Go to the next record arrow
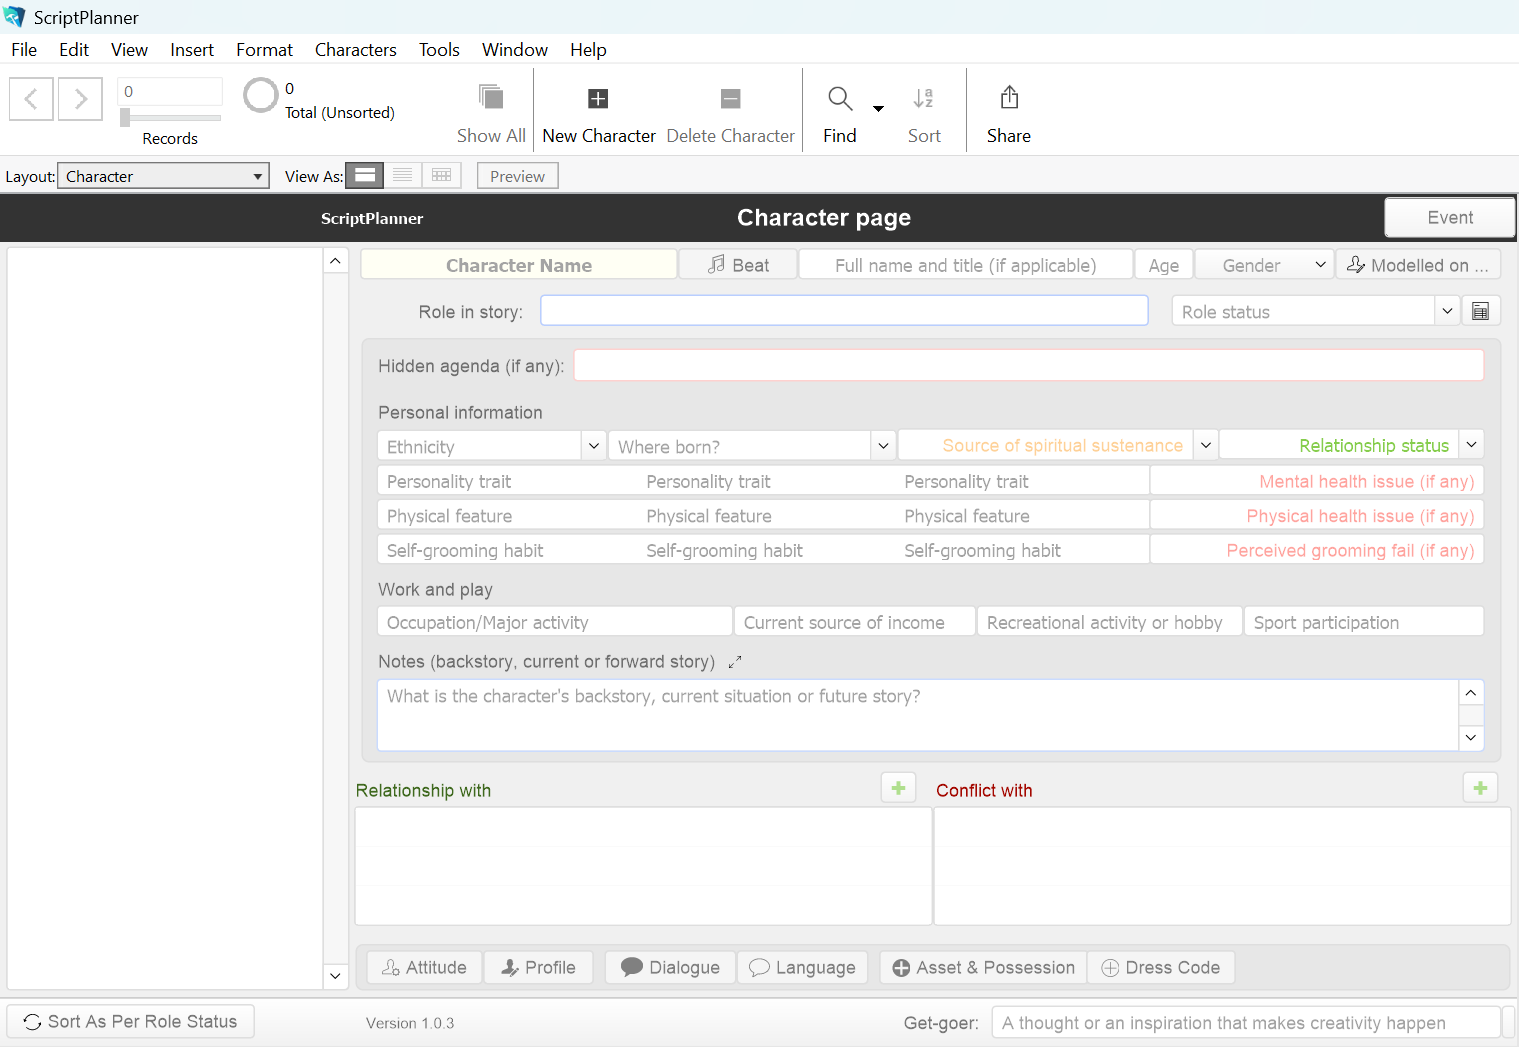Viewport: 1519px width, 1047px height. [x=80, y=99]
